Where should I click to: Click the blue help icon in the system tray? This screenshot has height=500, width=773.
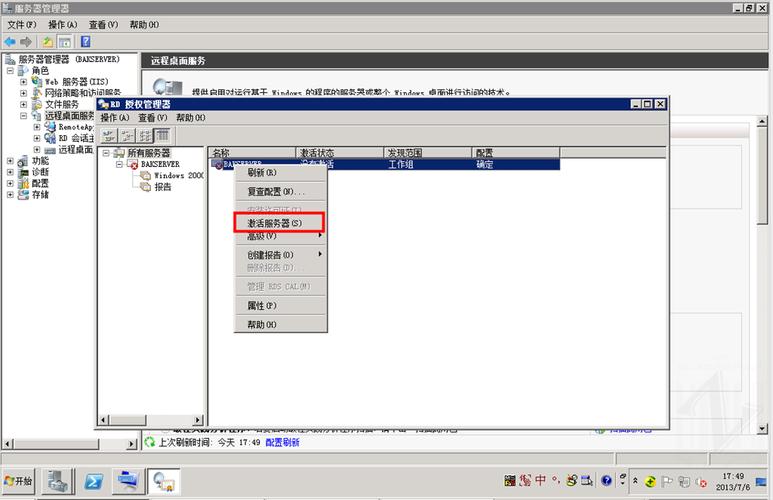point(606,480)
